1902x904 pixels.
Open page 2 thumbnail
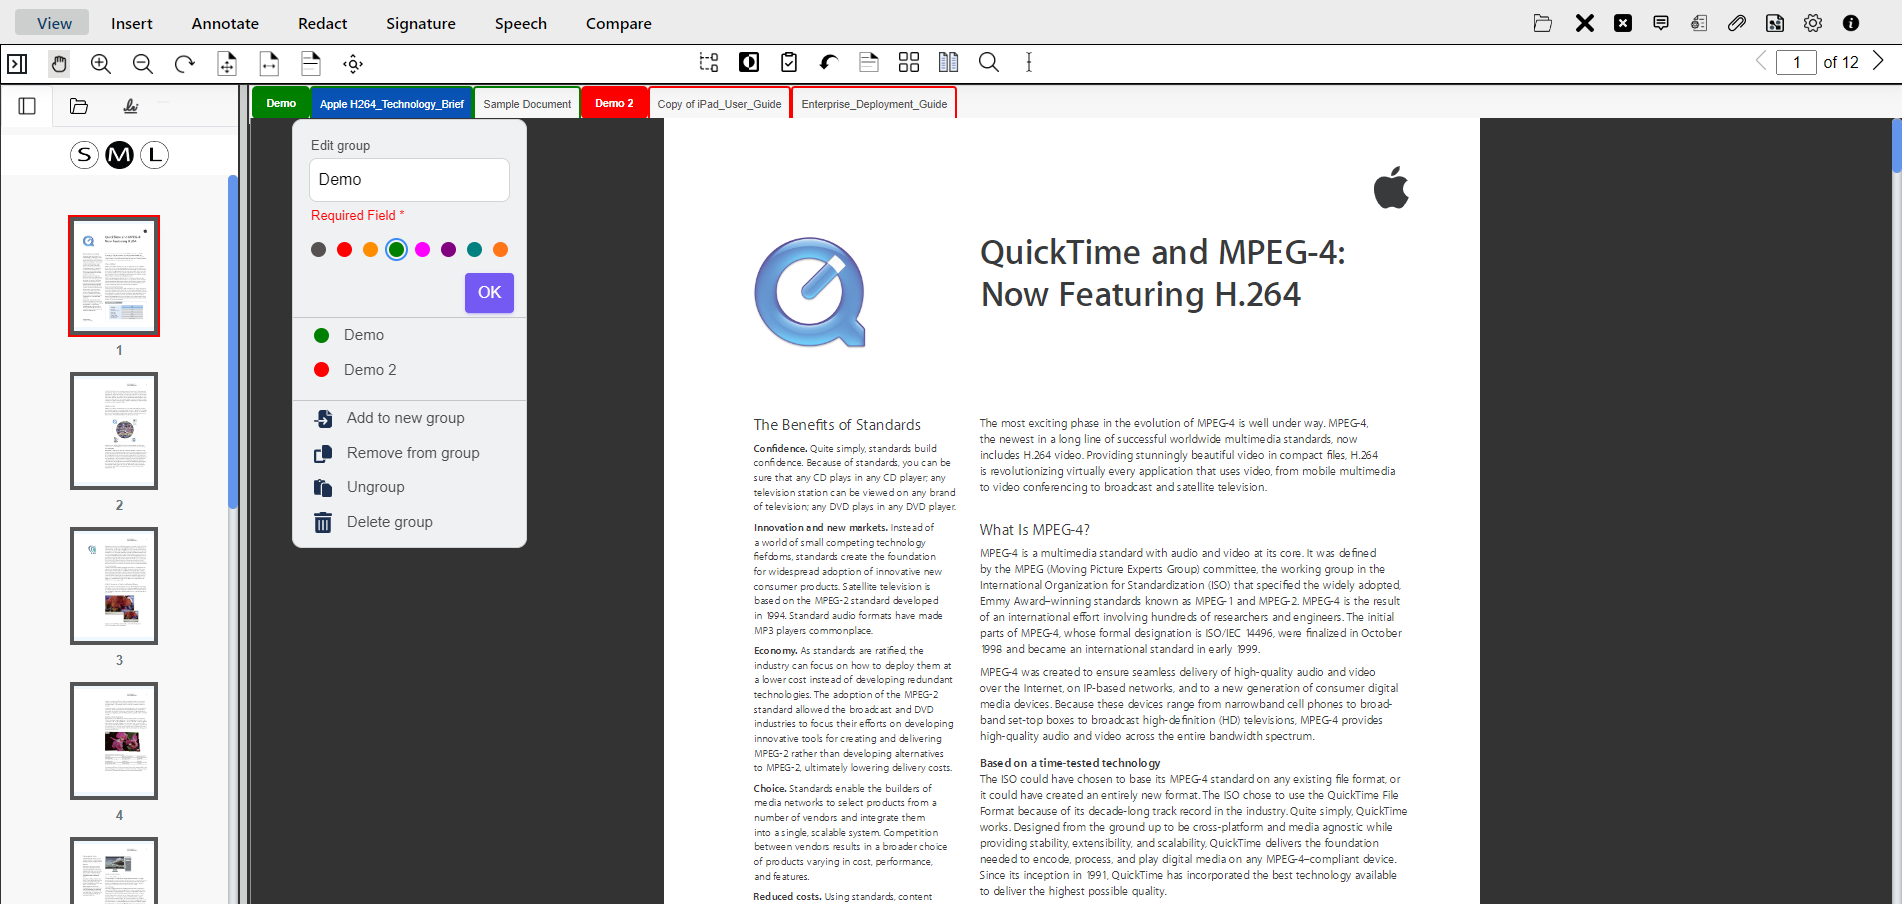pyautogui.click(x=114, y=431)
